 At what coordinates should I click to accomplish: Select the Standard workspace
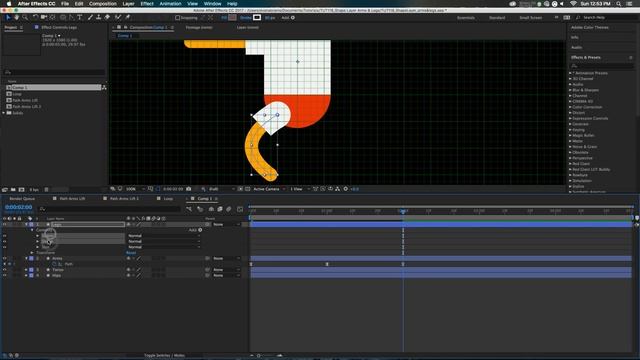tap(497, 18)
